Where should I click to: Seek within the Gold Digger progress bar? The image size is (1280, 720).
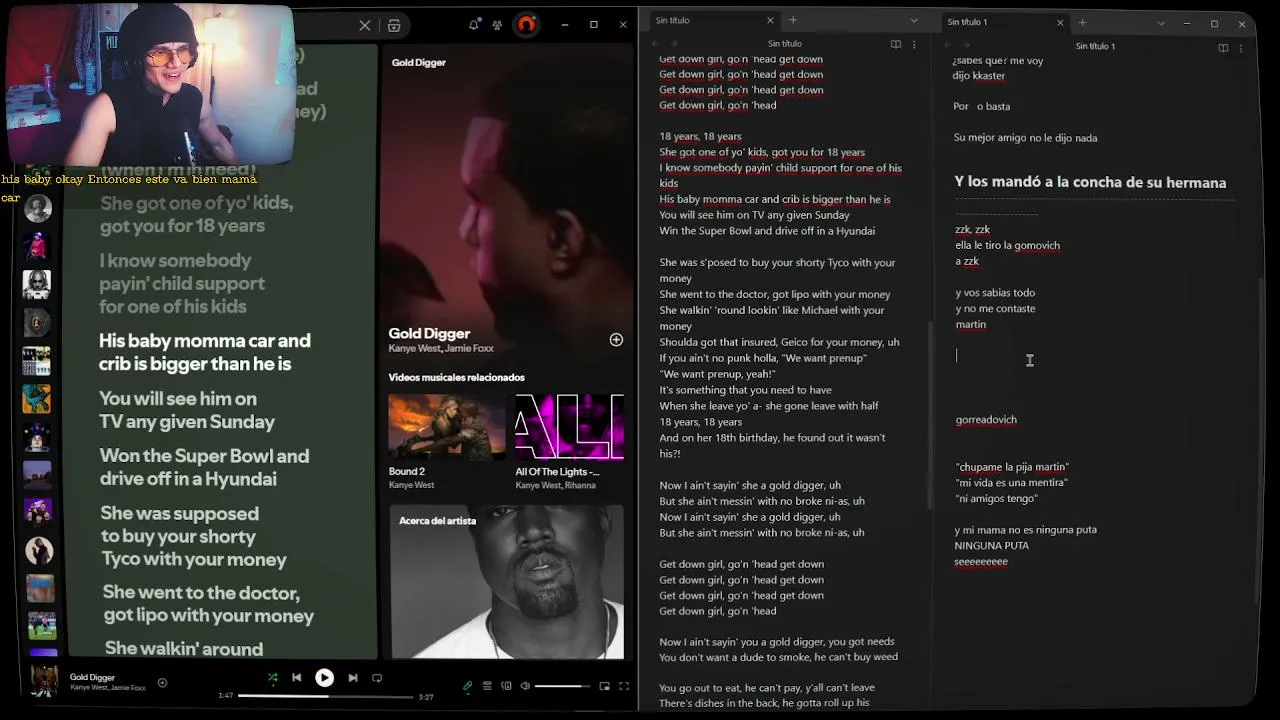click(x=326, y=696)
